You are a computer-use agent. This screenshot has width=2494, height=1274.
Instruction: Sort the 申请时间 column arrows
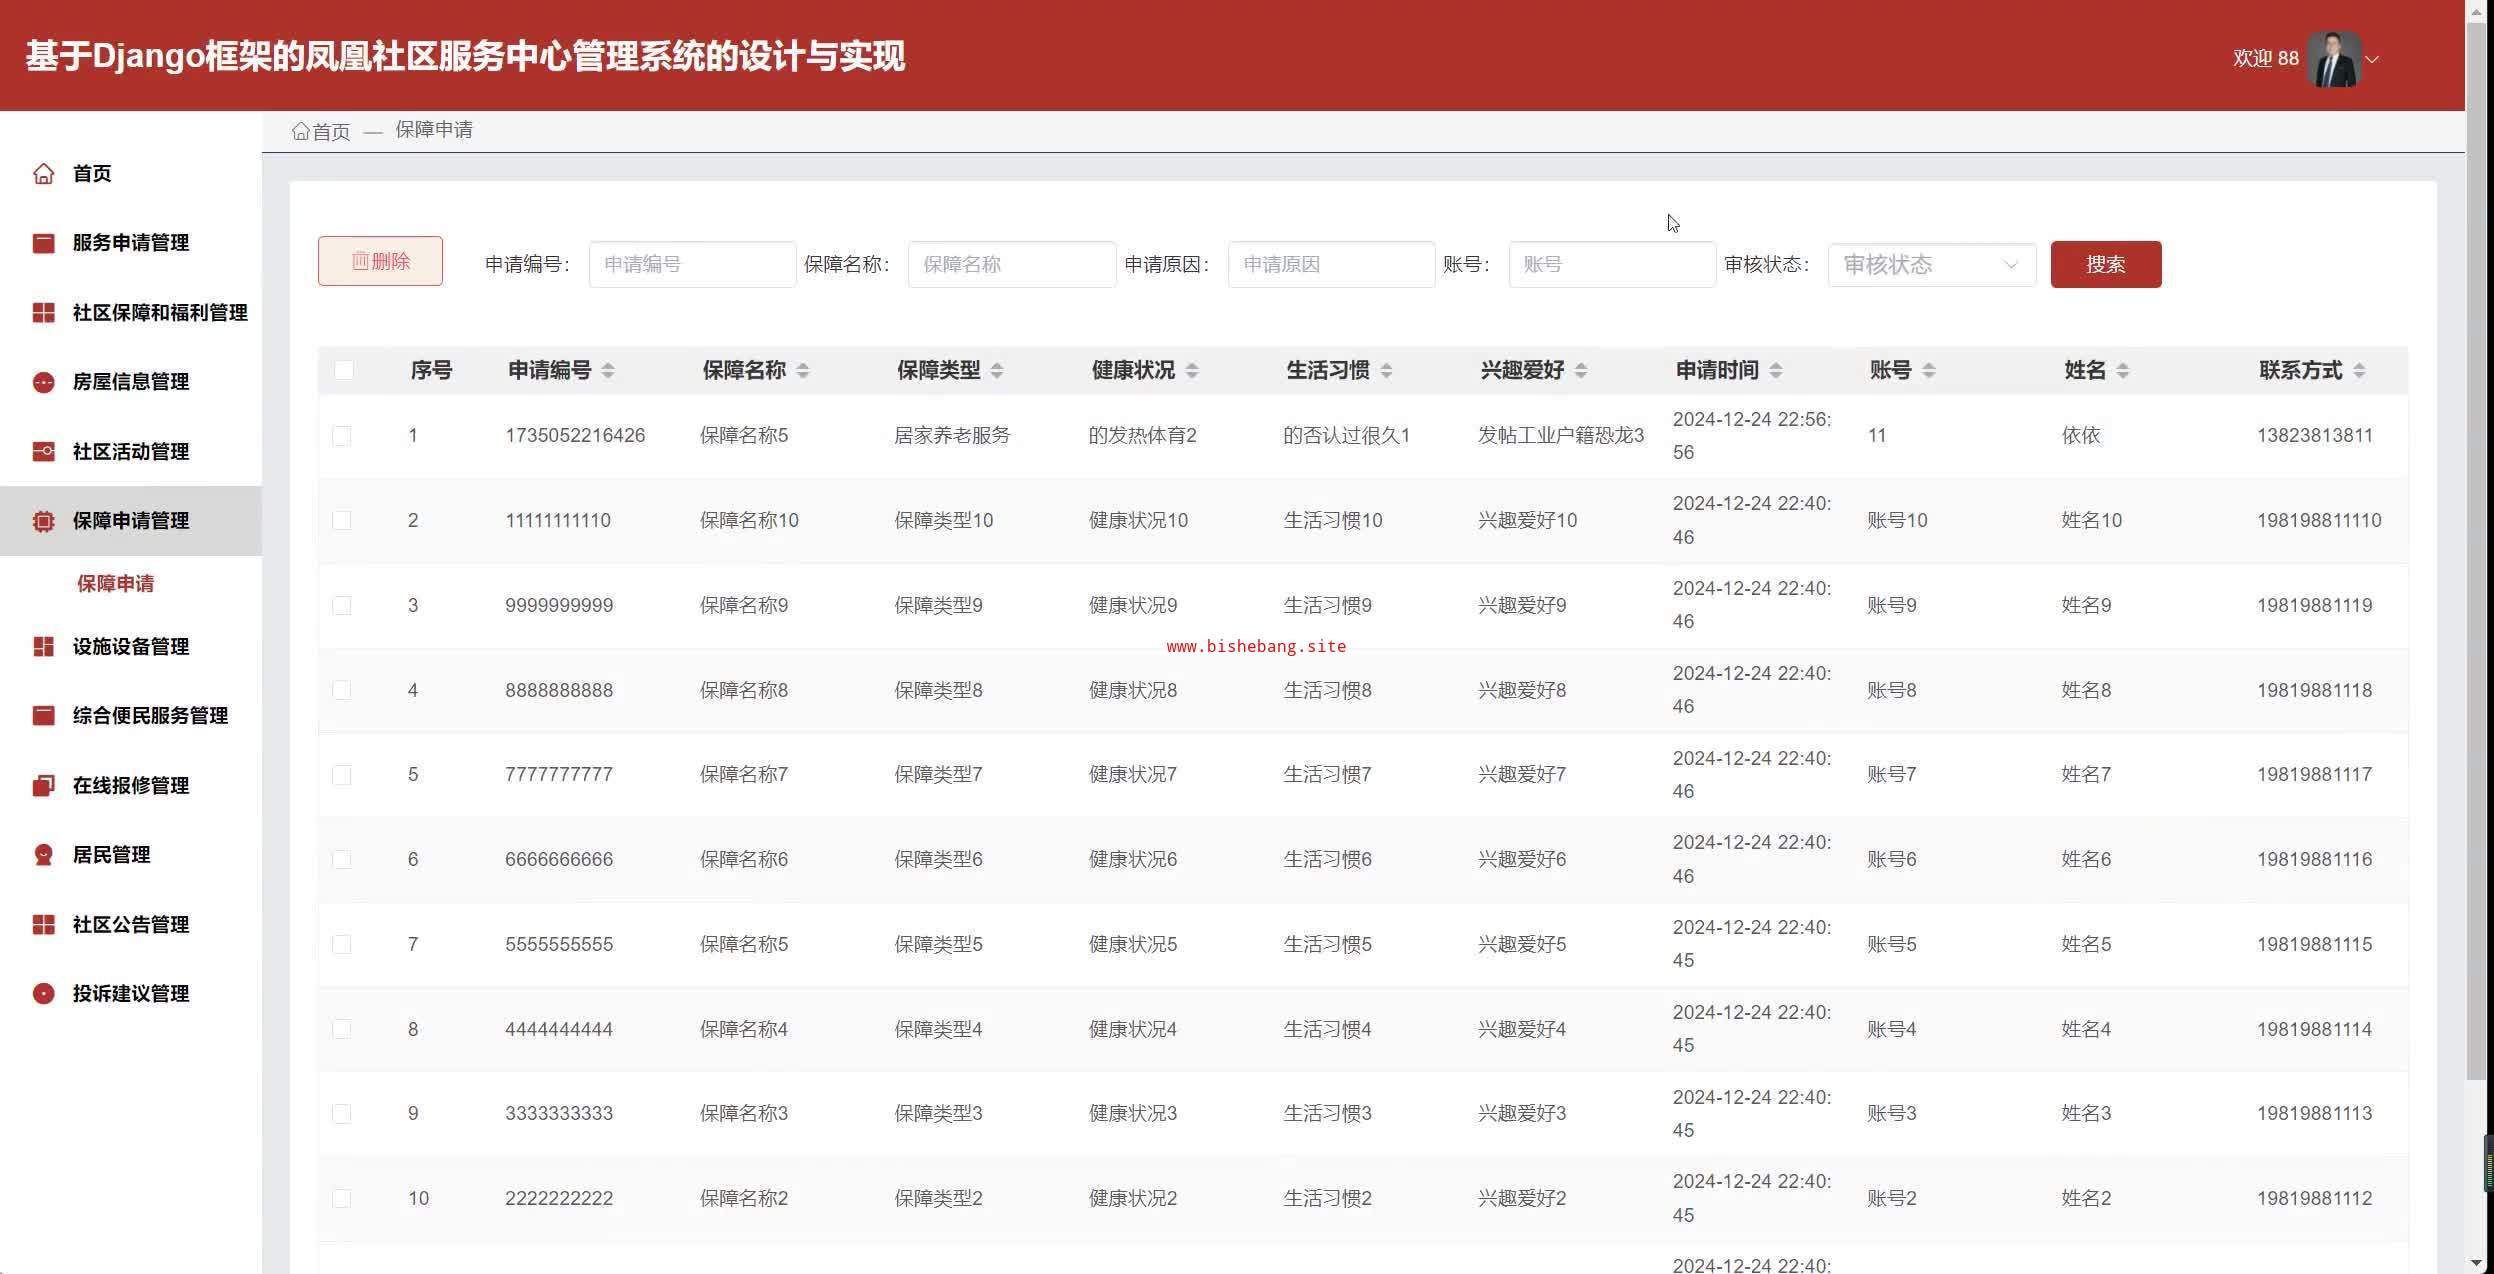[x=1776, y=371]
